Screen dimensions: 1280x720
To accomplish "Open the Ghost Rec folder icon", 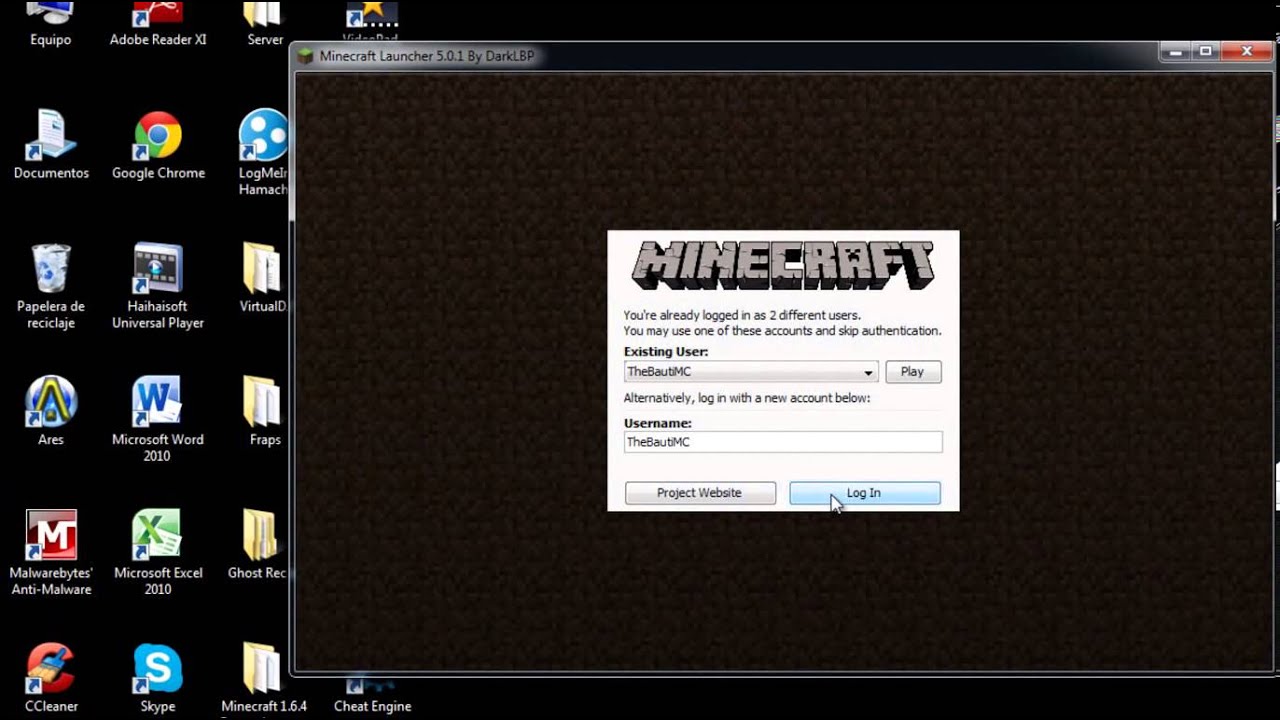I will 258,545.
